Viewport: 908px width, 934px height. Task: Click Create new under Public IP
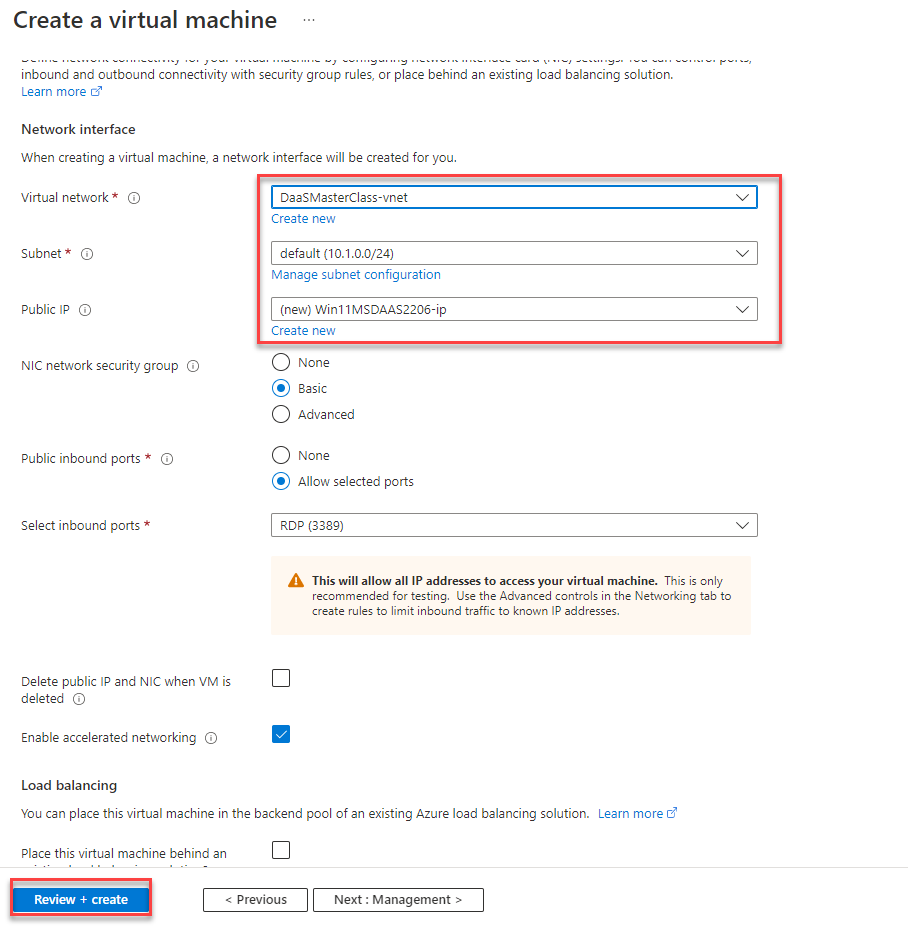pyautogui.click(x=303, y=330)
